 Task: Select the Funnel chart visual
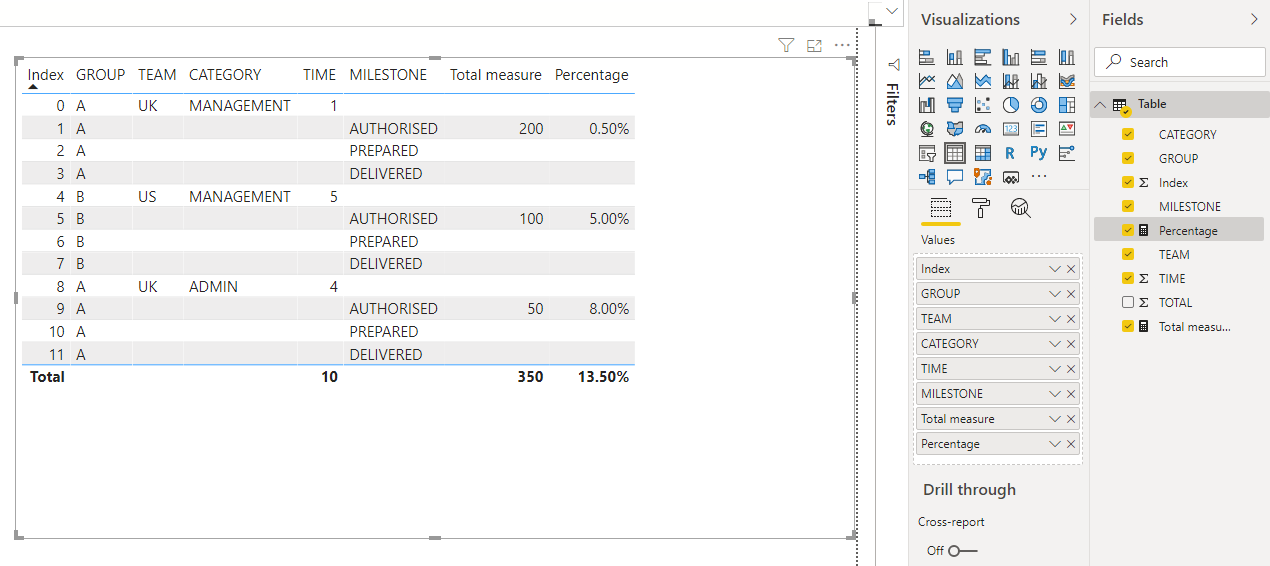(954, 105)
